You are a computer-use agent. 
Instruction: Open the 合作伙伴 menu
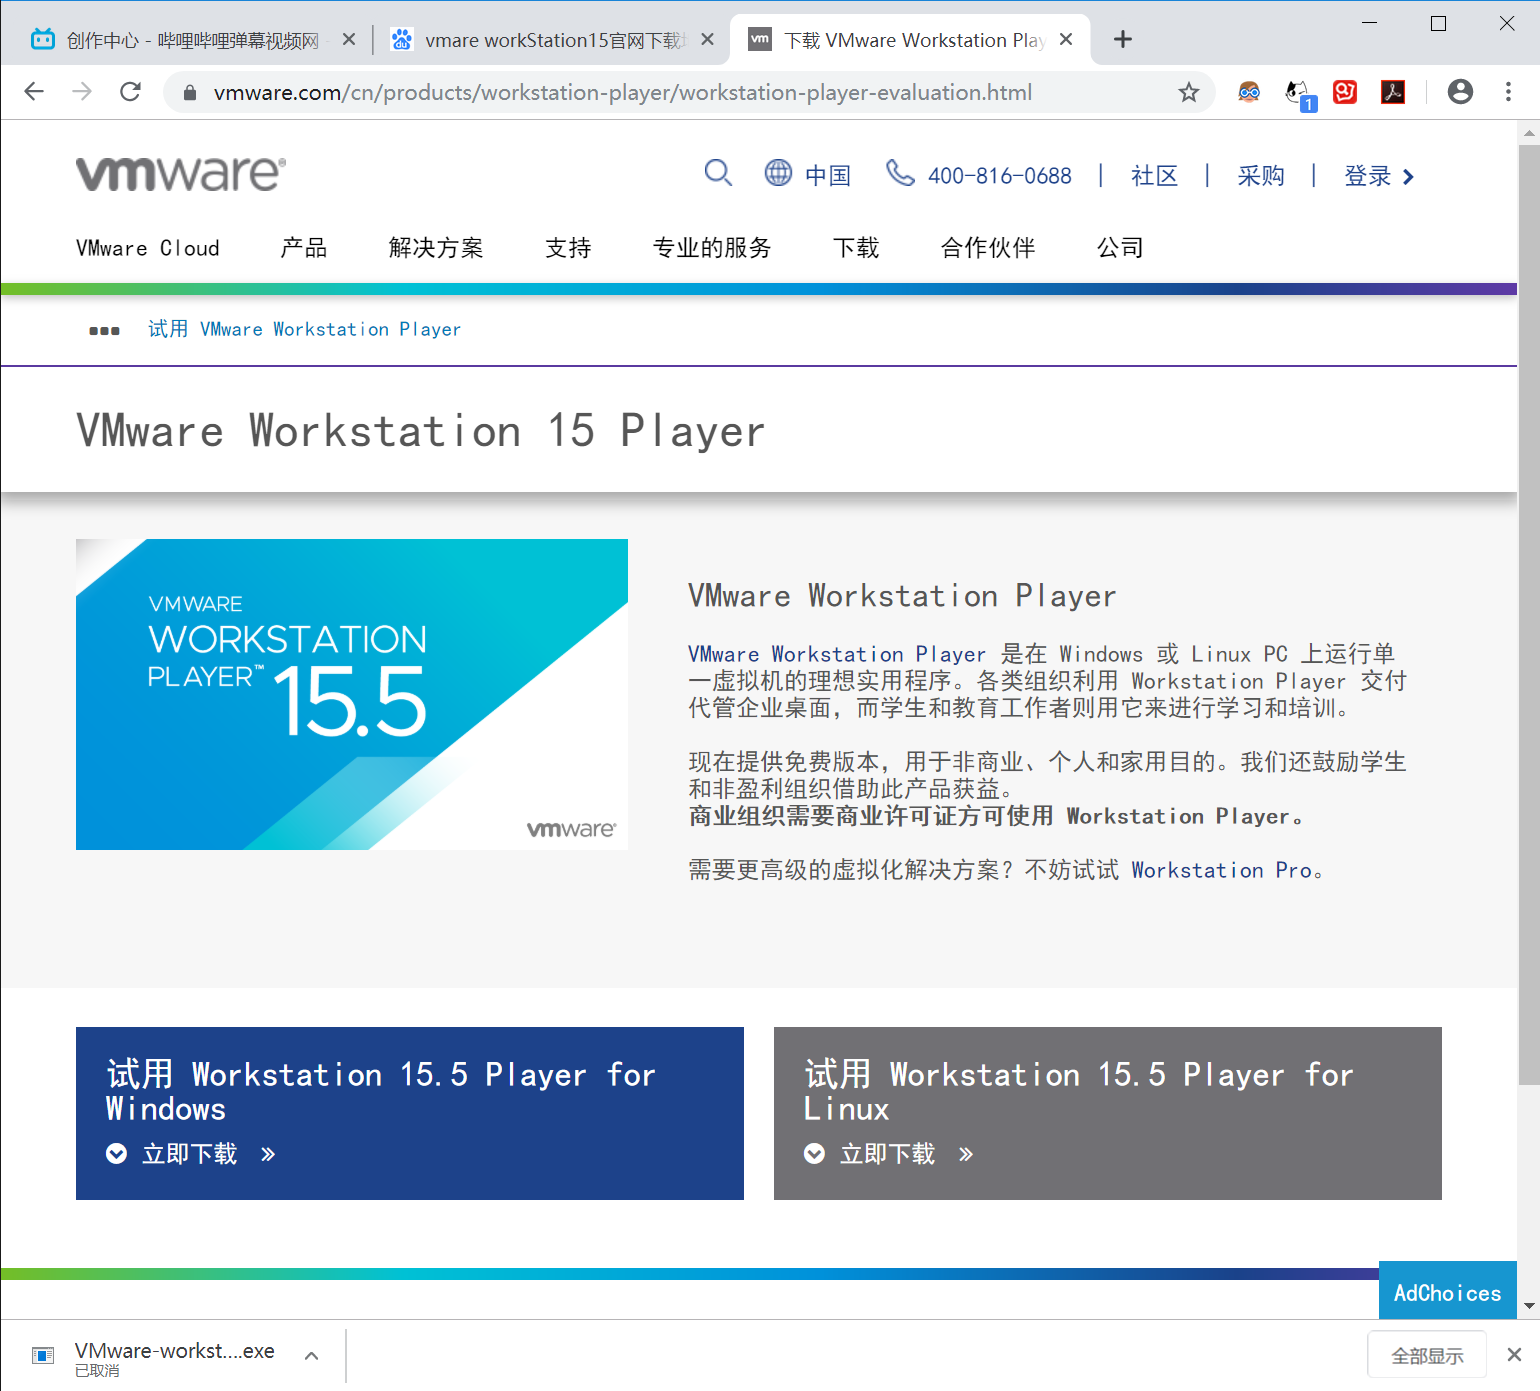(x=988, y=248)
